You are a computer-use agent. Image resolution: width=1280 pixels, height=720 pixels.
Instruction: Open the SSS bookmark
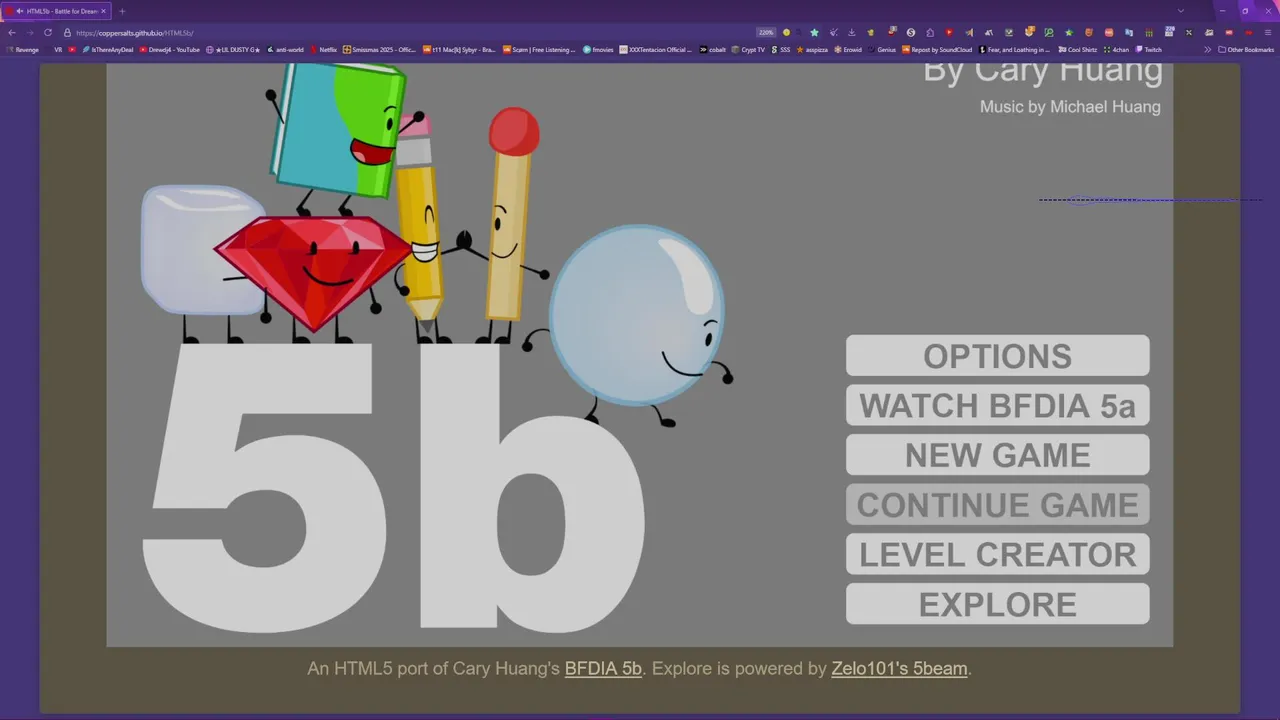[x=780, y=49]
